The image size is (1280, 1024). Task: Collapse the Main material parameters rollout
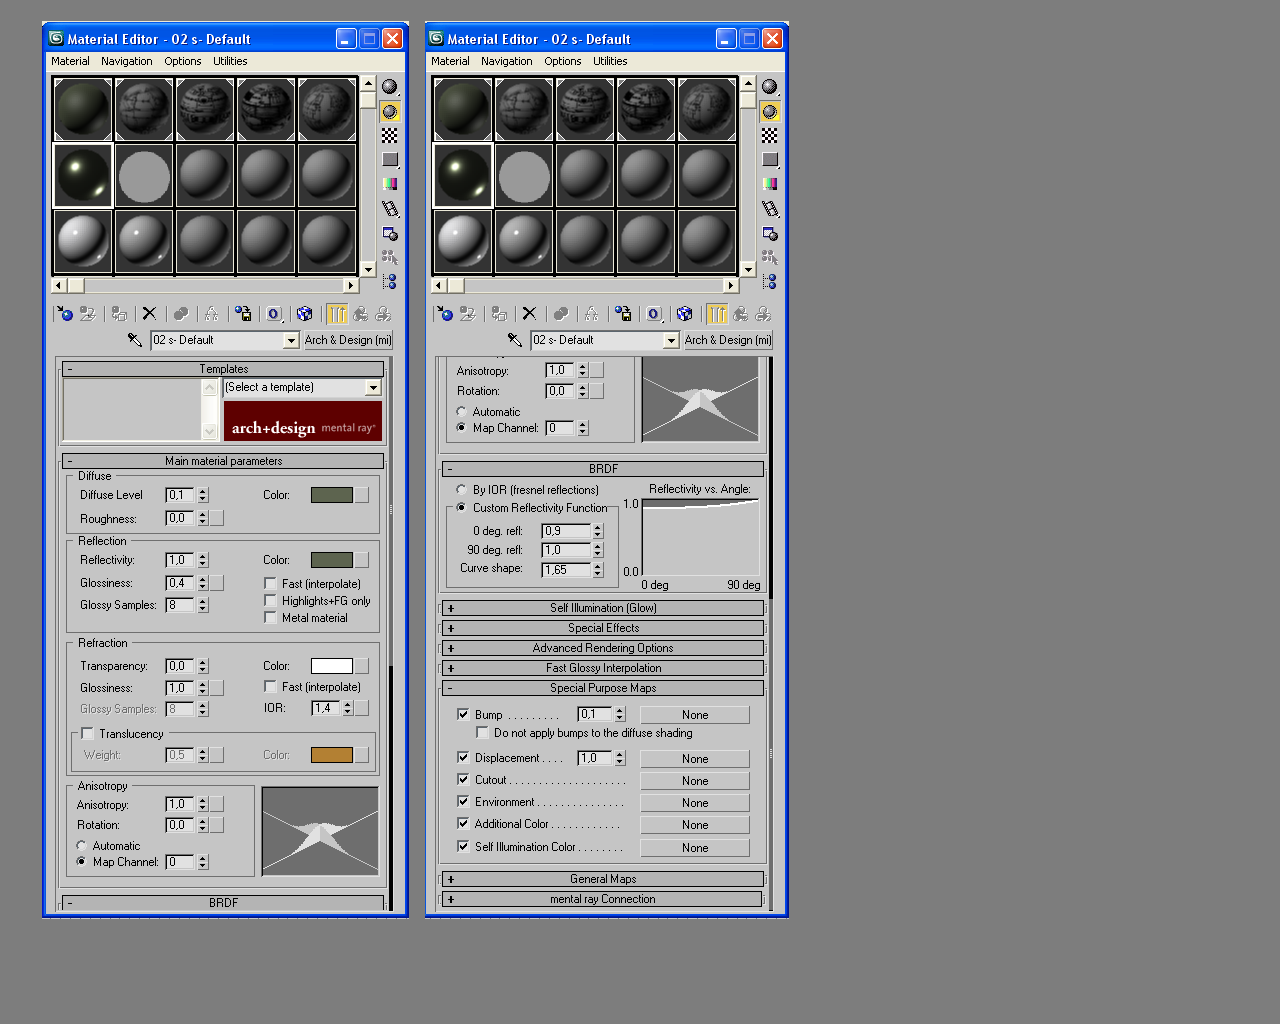point(223,461)
